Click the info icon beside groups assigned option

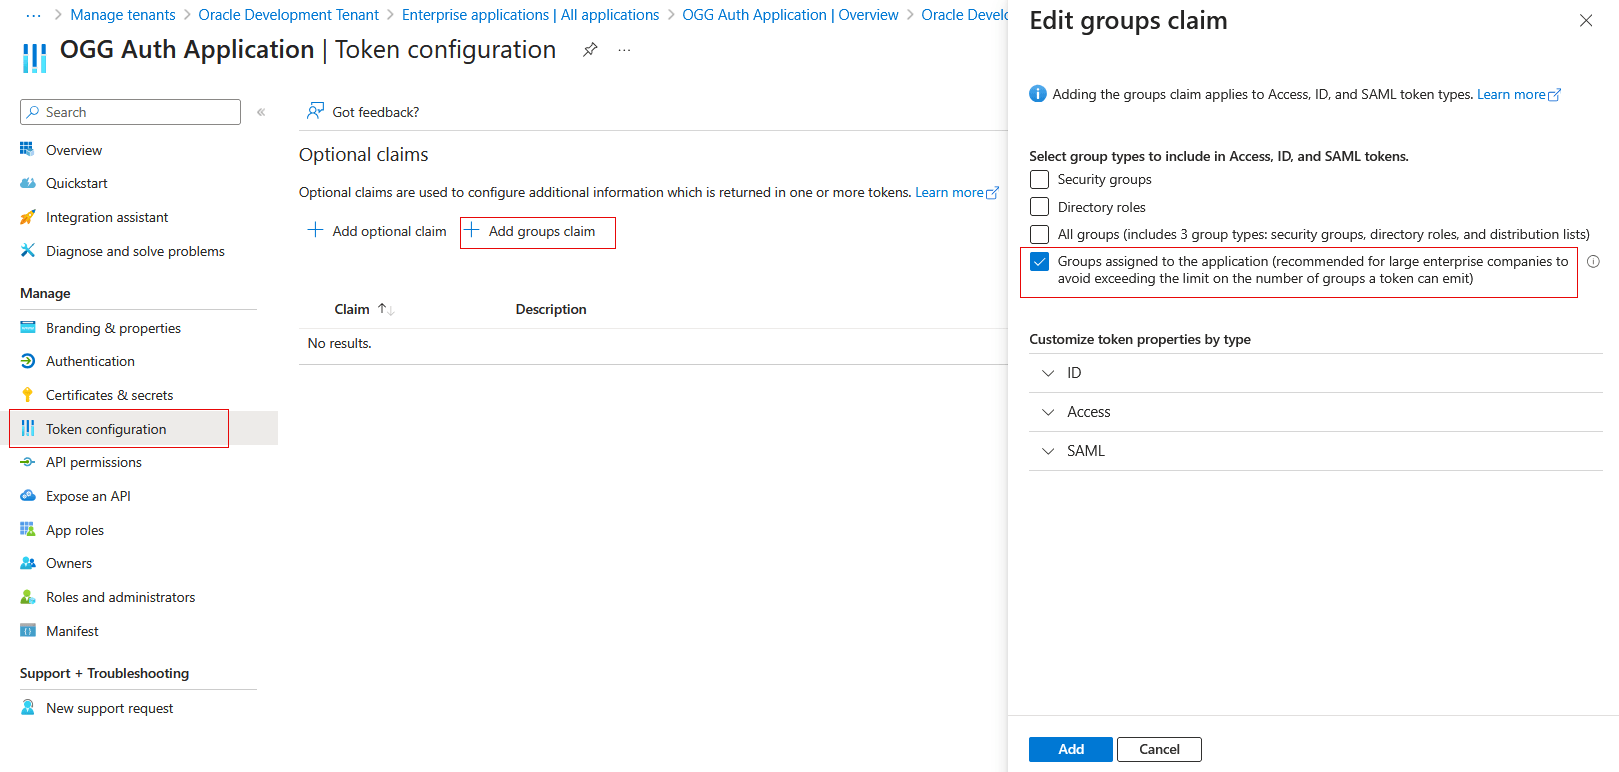click(1593, 262)
